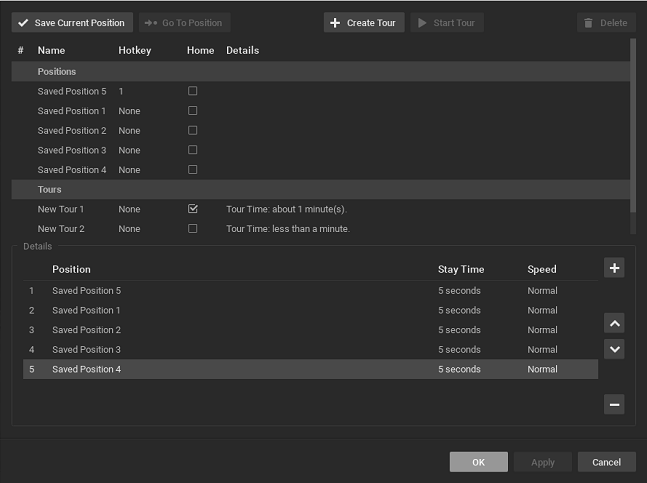Image resolution: width=647 pixels, height=483 pixels.
Task: Change Speed value for Saved Position 5 row
Action: (x=542, y=291)
